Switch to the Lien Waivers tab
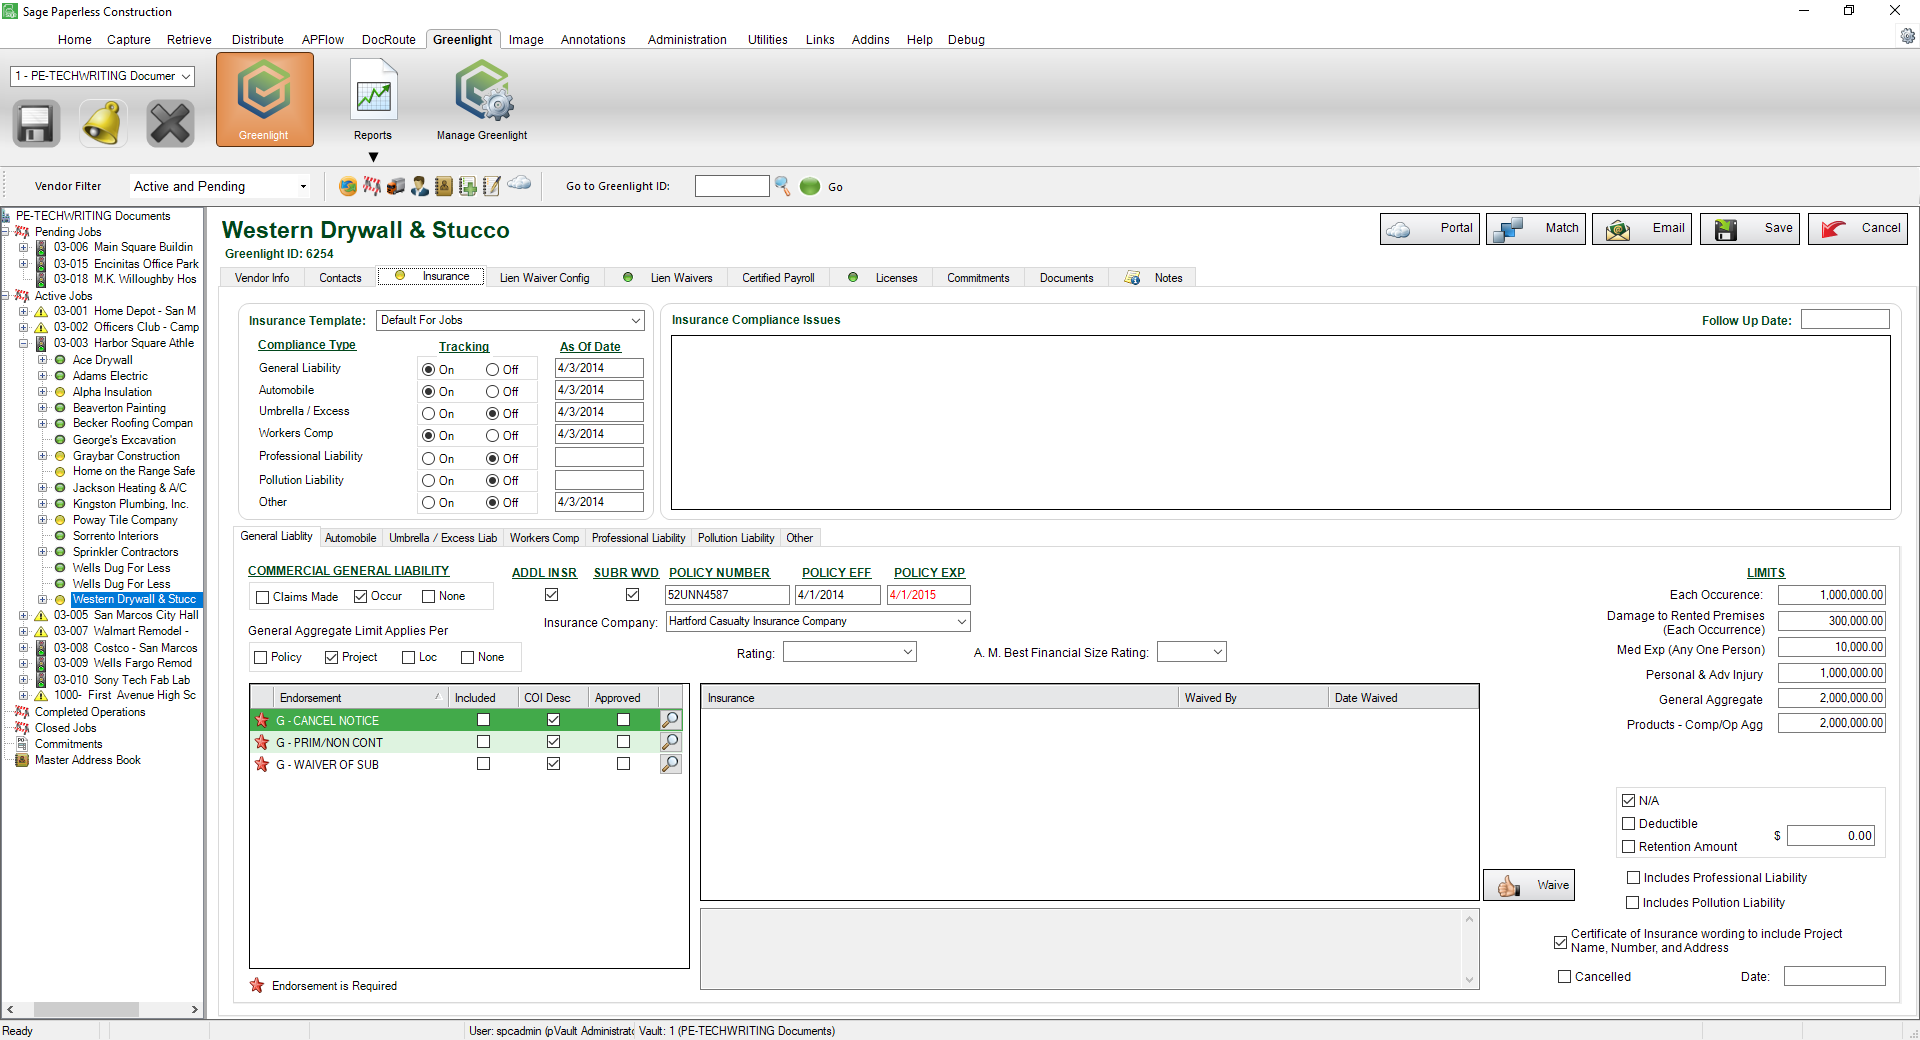The image size is (1920, 1040). (668, 278)
